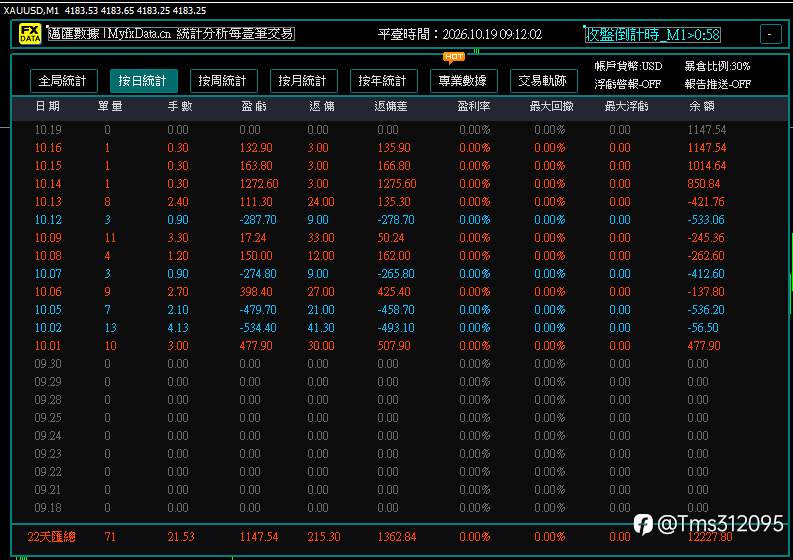Click the 余額 column header
This screenshot has width=793, height=560.
pos(701,106)
